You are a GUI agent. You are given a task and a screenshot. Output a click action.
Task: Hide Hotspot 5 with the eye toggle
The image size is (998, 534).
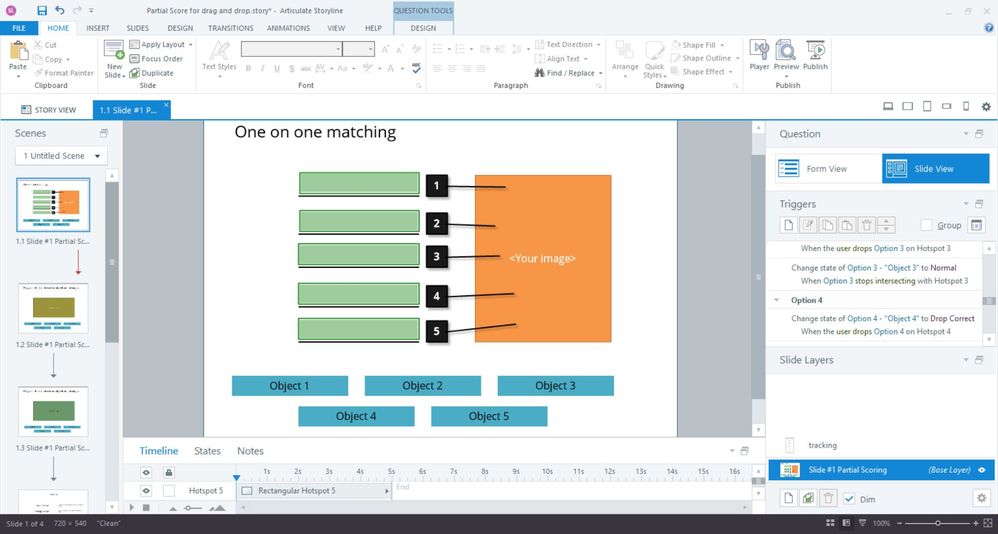tap(146, 491)
